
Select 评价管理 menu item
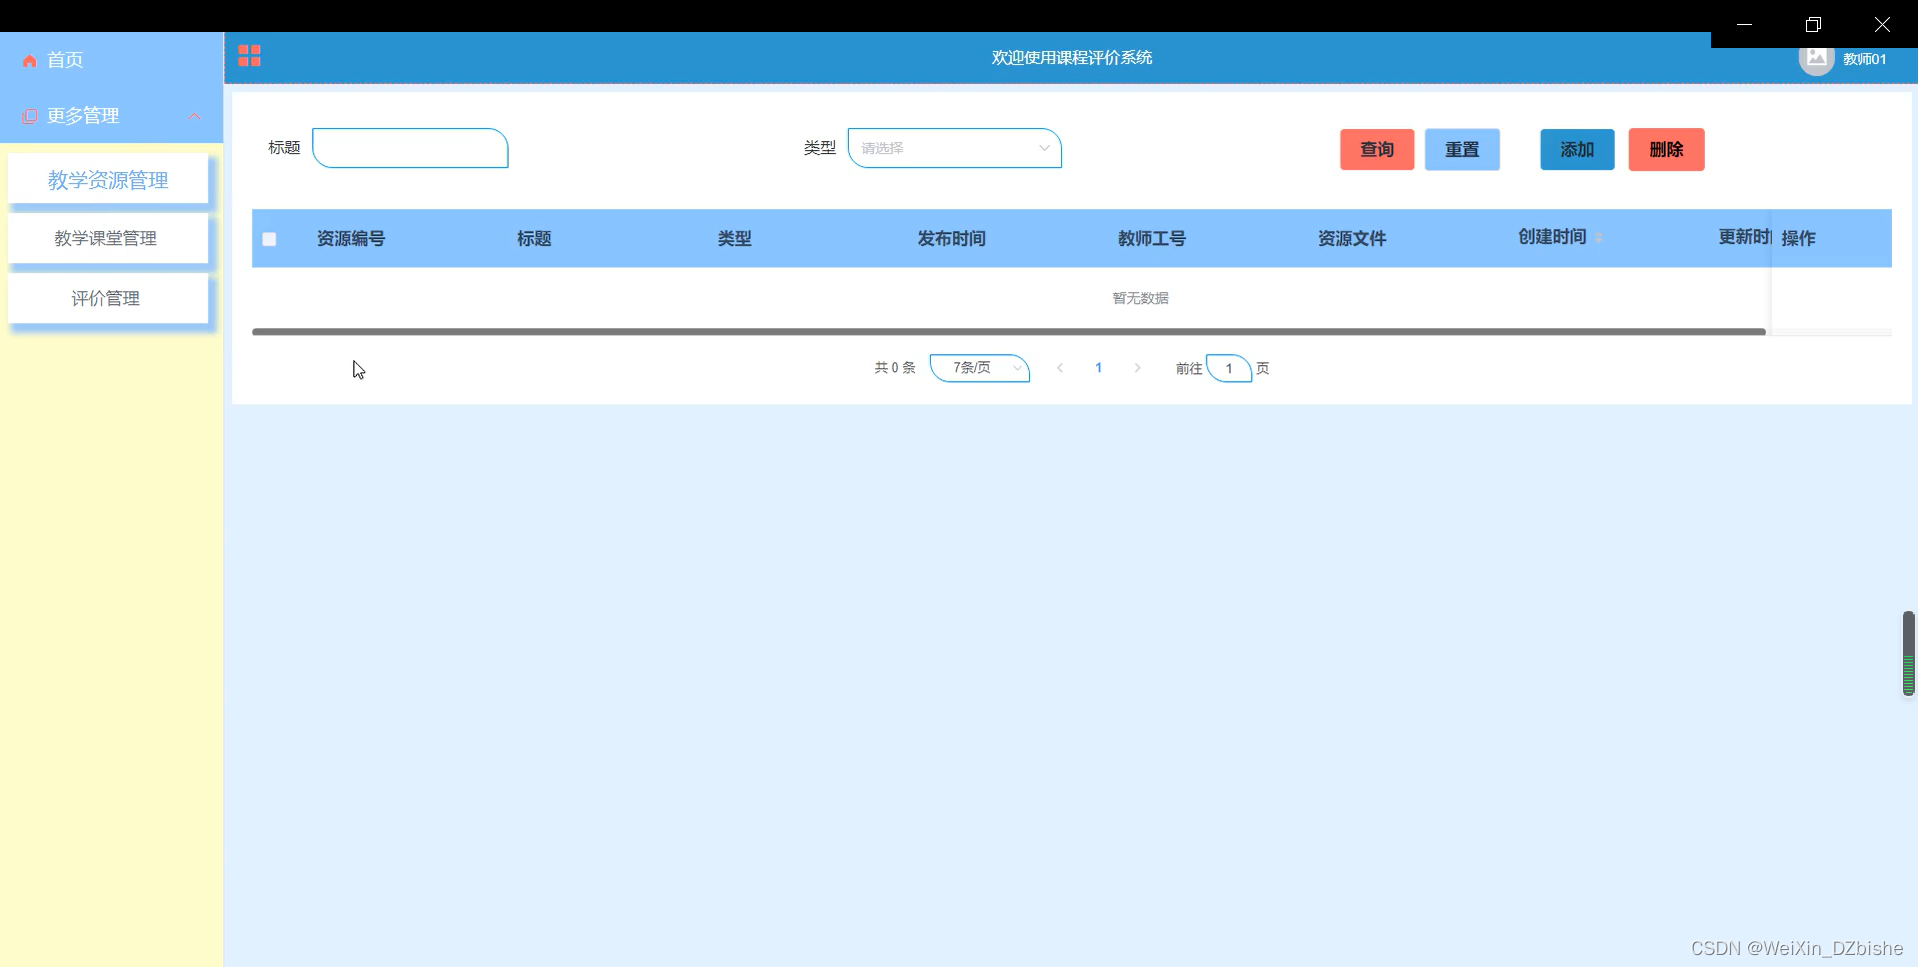pyautogui.click(x=108, y=298)
